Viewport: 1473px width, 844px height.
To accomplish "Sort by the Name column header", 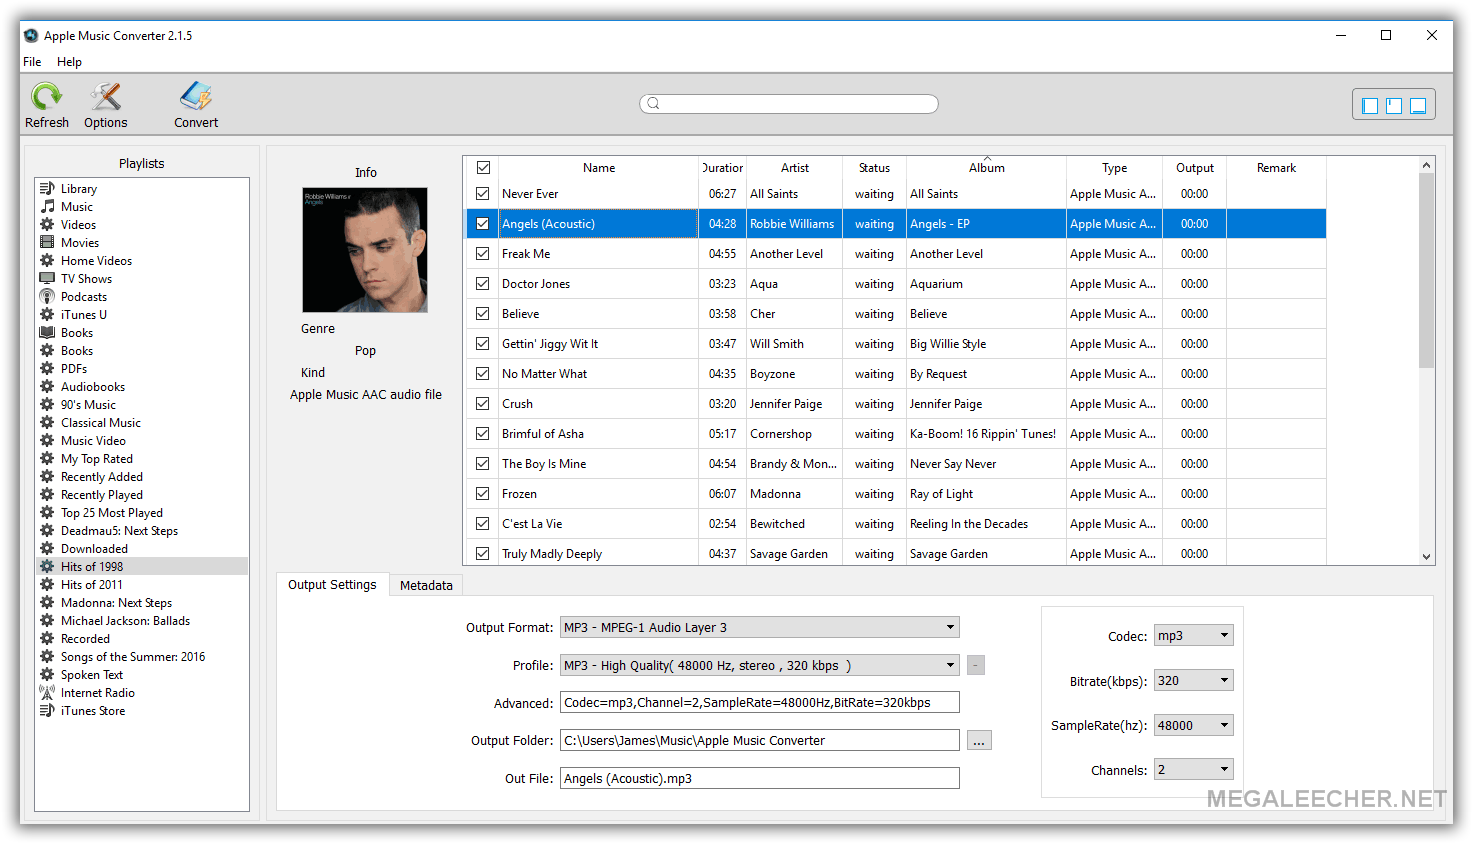I will point(599,168).
